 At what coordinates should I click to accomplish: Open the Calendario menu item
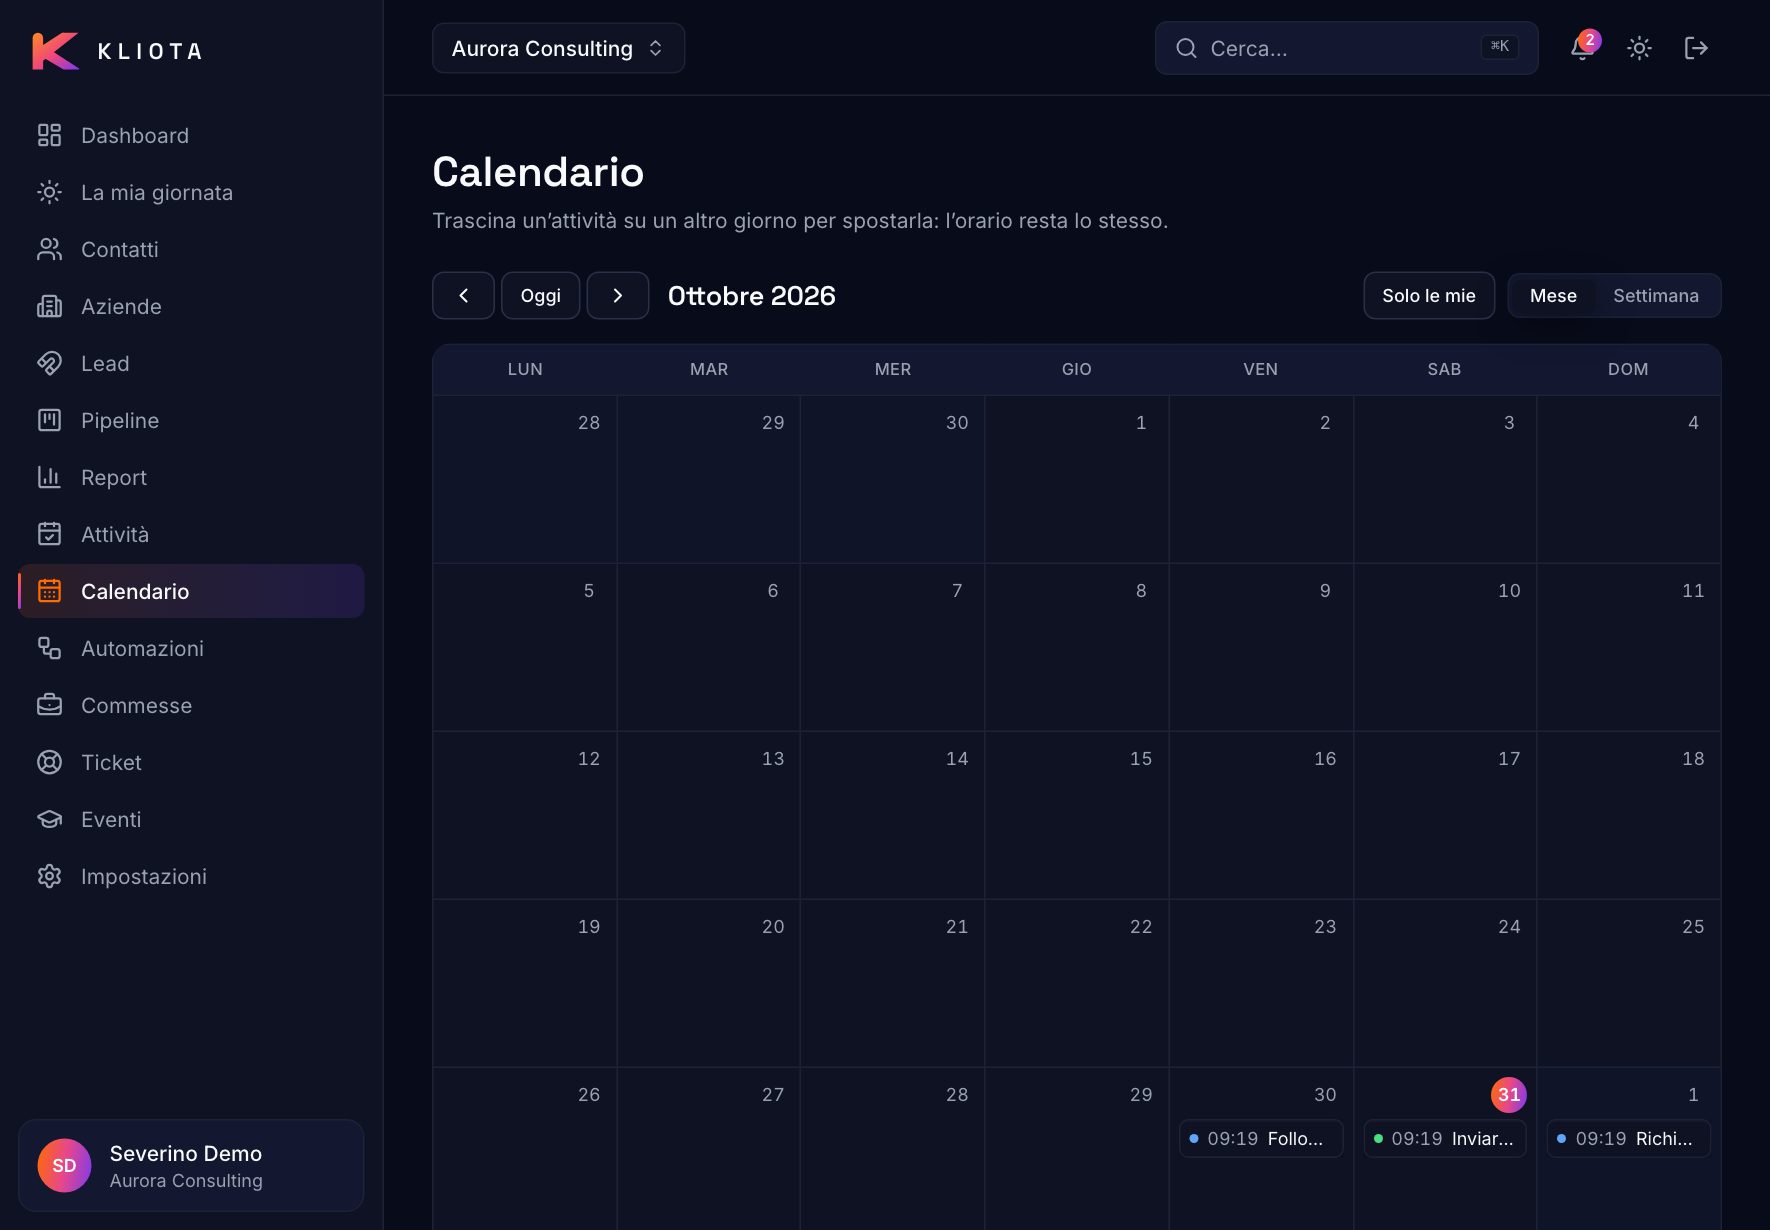191,591
